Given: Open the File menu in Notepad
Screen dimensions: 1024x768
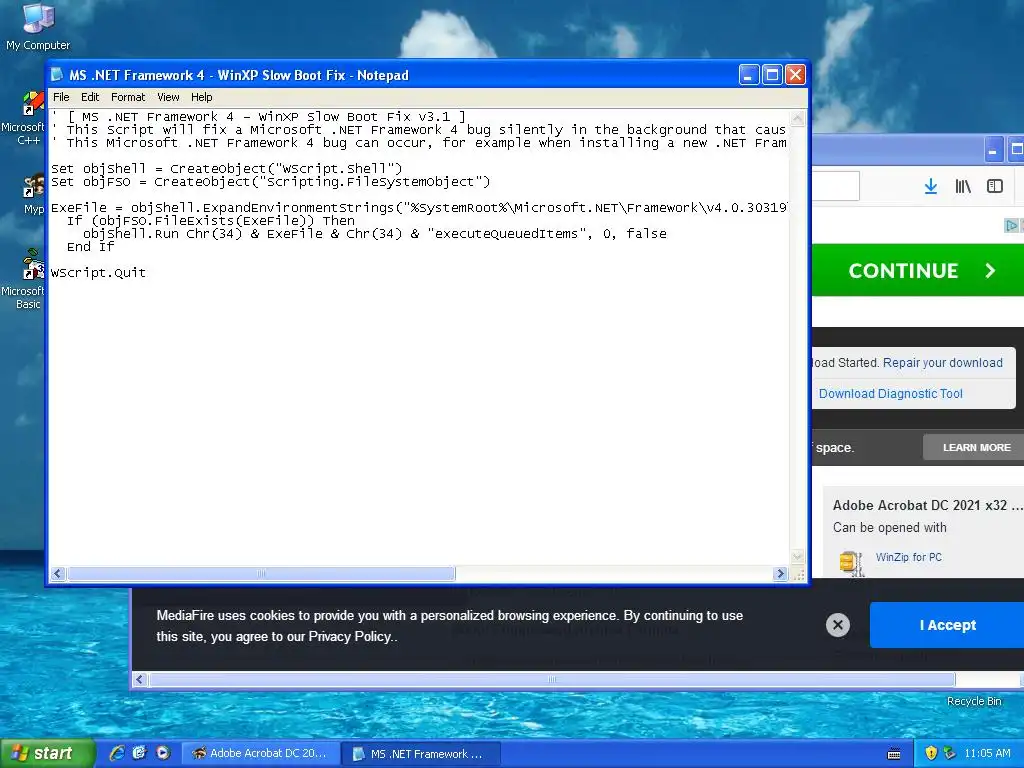Looking at the screenshot, I should 61,97.
